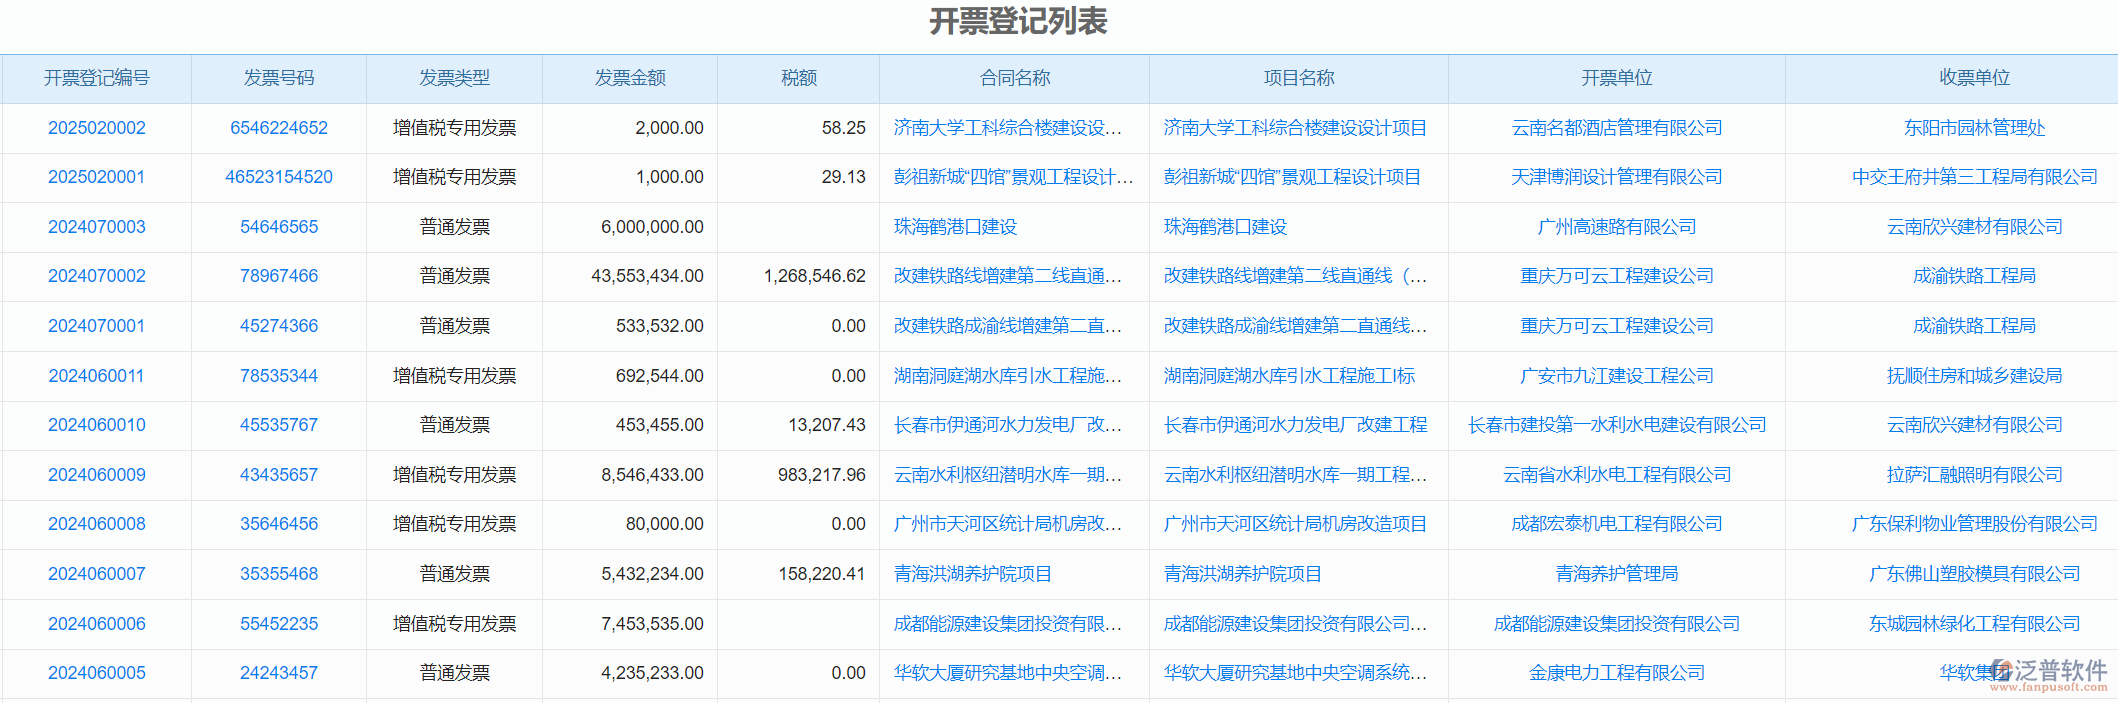Click invoice number 46523154520
2118x703 pixels.
(x=279, y=177)
